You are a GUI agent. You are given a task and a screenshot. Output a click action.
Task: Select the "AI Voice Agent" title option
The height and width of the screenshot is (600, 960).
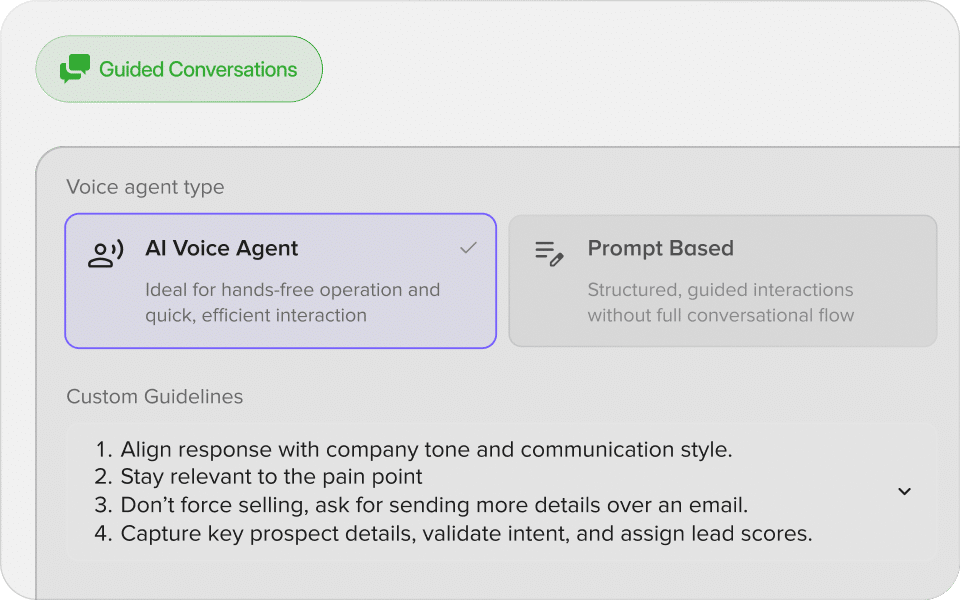(x=222, y=248)
